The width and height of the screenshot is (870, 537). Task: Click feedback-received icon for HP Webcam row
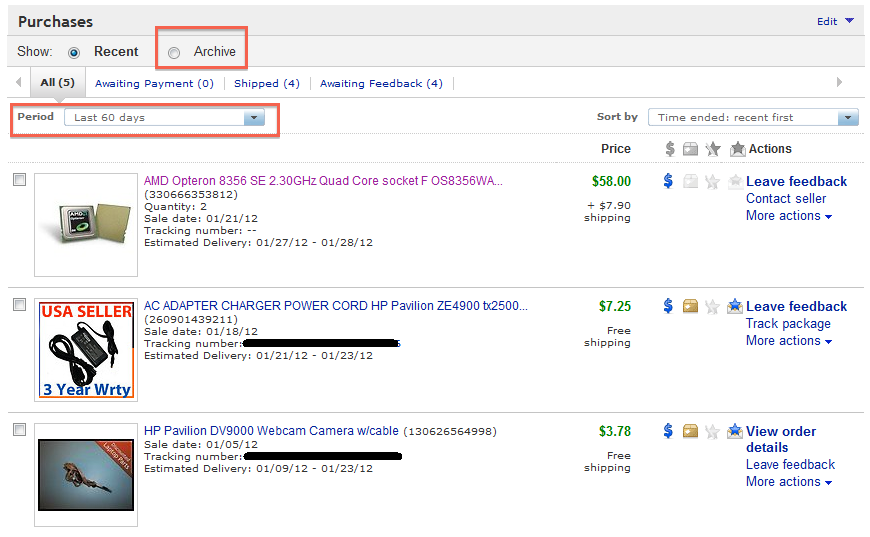(736, 431)
